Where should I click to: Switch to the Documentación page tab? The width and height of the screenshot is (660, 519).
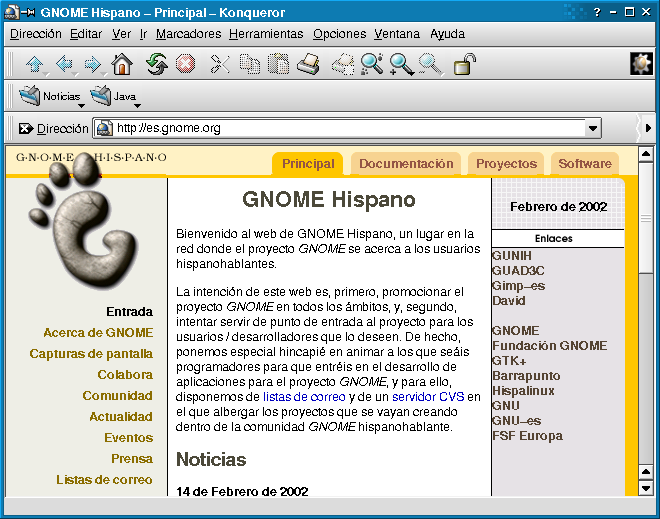[406, 164]
